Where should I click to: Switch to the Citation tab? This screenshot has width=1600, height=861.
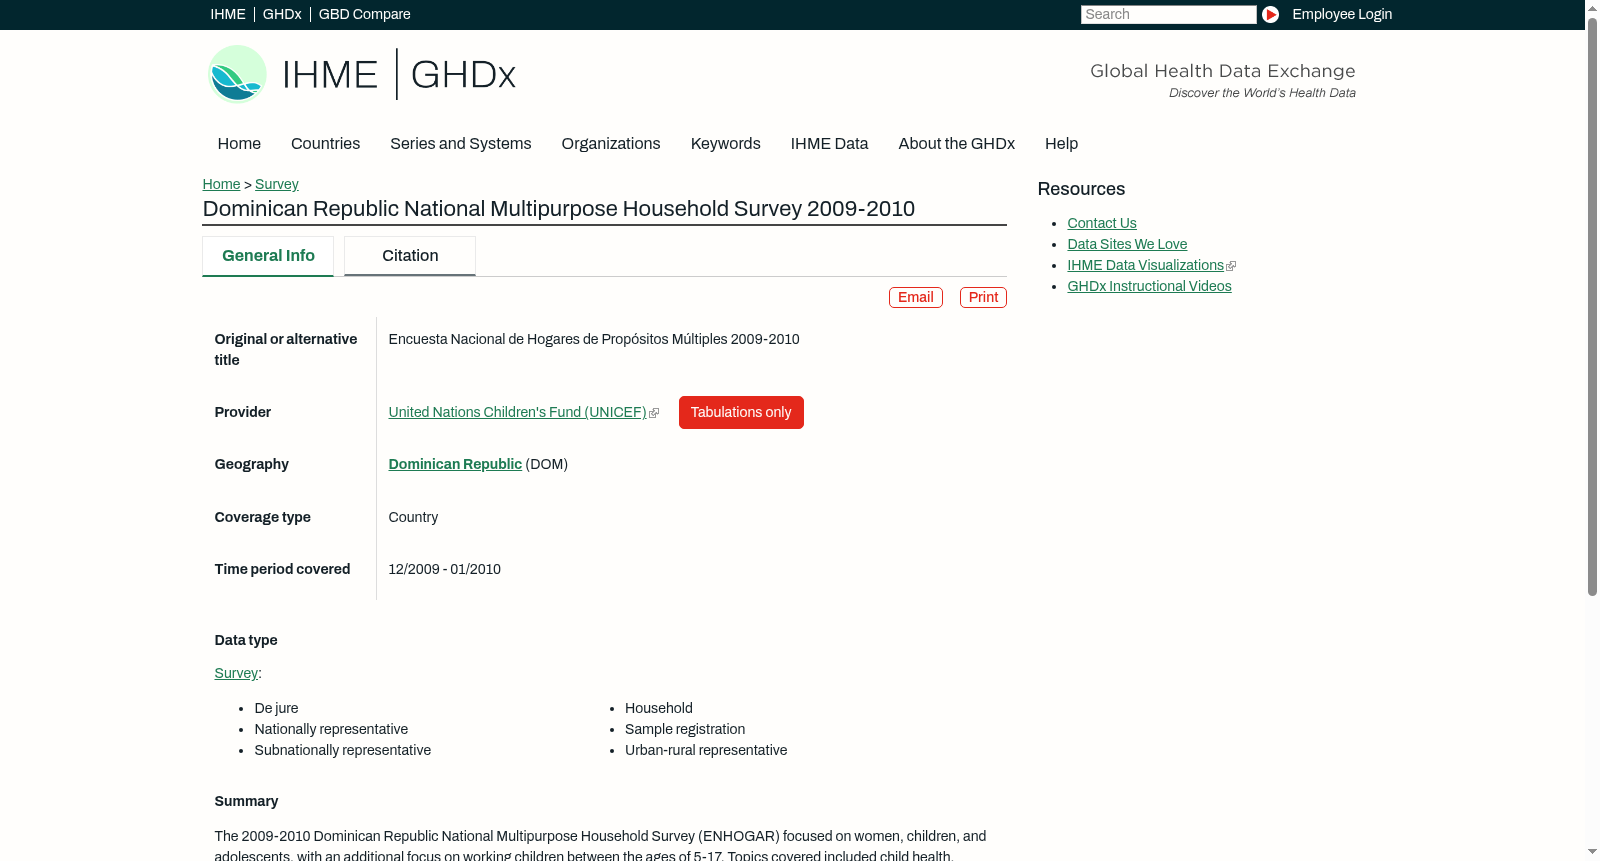click(410, 256)
